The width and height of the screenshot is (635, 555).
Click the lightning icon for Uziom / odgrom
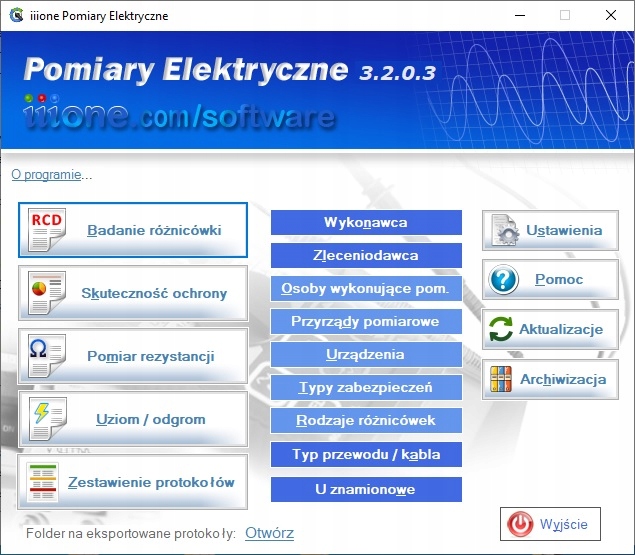click(45, 419)
